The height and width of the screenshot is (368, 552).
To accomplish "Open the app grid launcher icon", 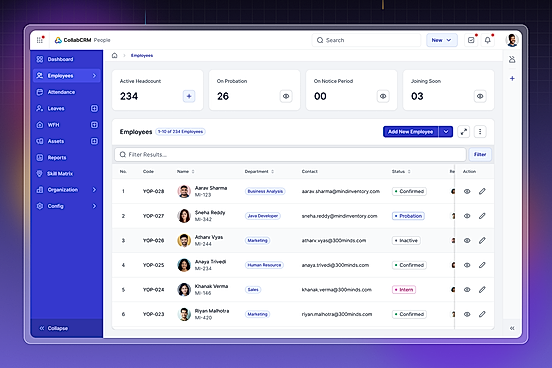I will coord(40,40).
